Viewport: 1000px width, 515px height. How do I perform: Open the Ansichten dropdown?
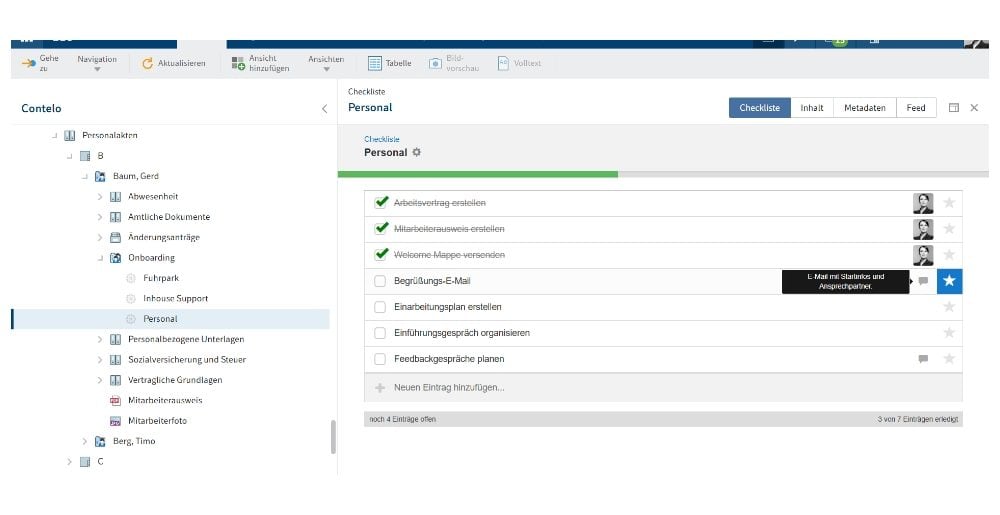pyautogui.click(x=326, y=63)
